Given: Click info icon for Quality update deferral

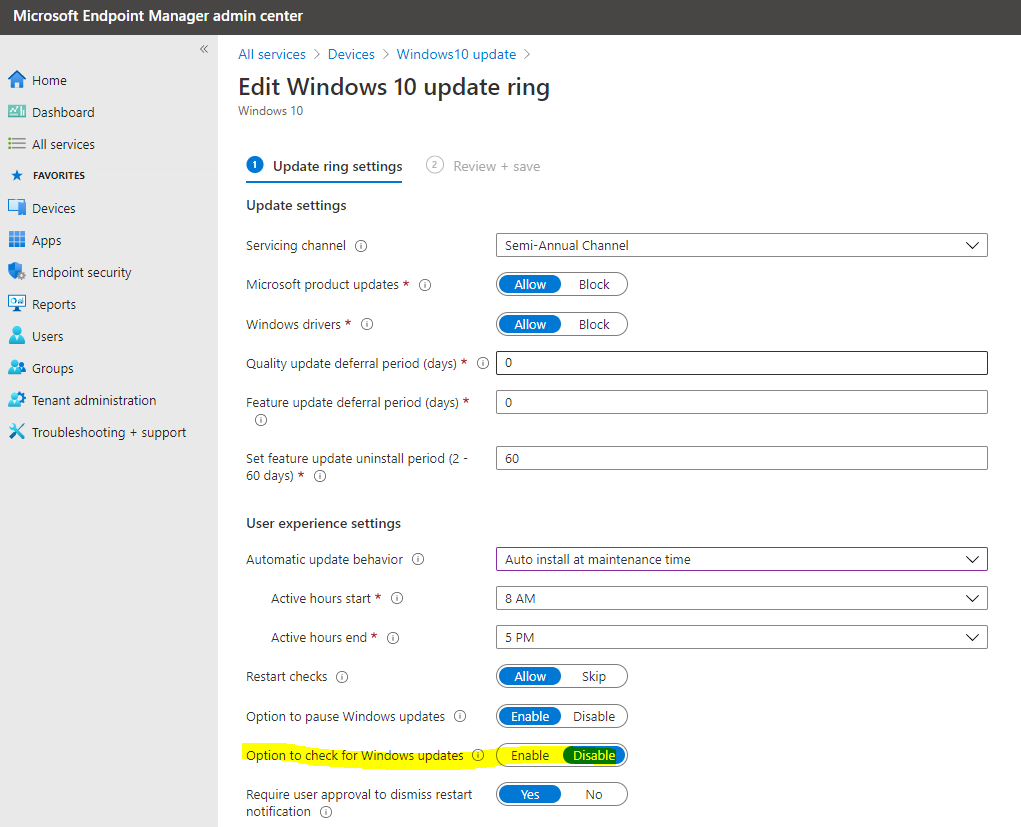Looking at the screenshot, I should tap(483, 363).
